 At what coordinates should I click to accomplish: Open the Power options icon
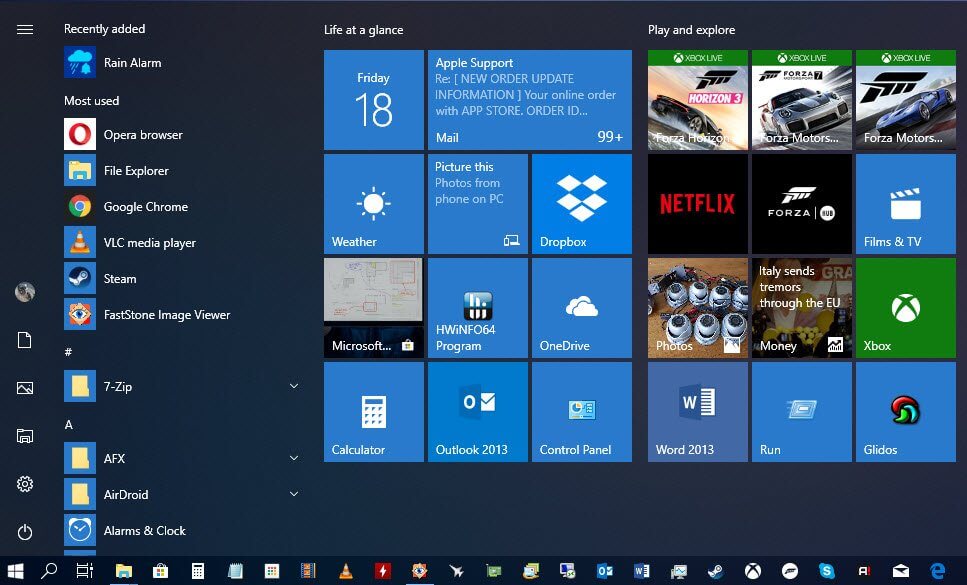25,532
